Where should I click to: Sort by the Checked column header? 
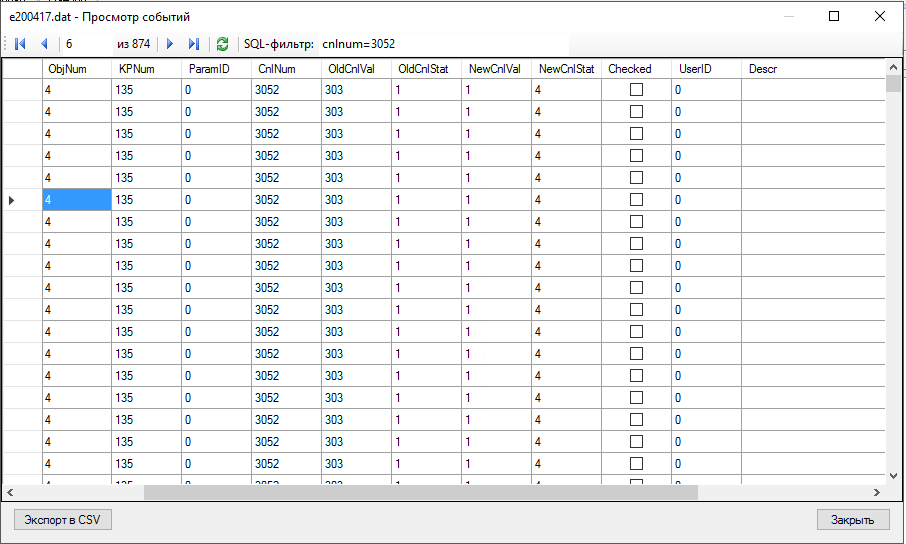636,69
